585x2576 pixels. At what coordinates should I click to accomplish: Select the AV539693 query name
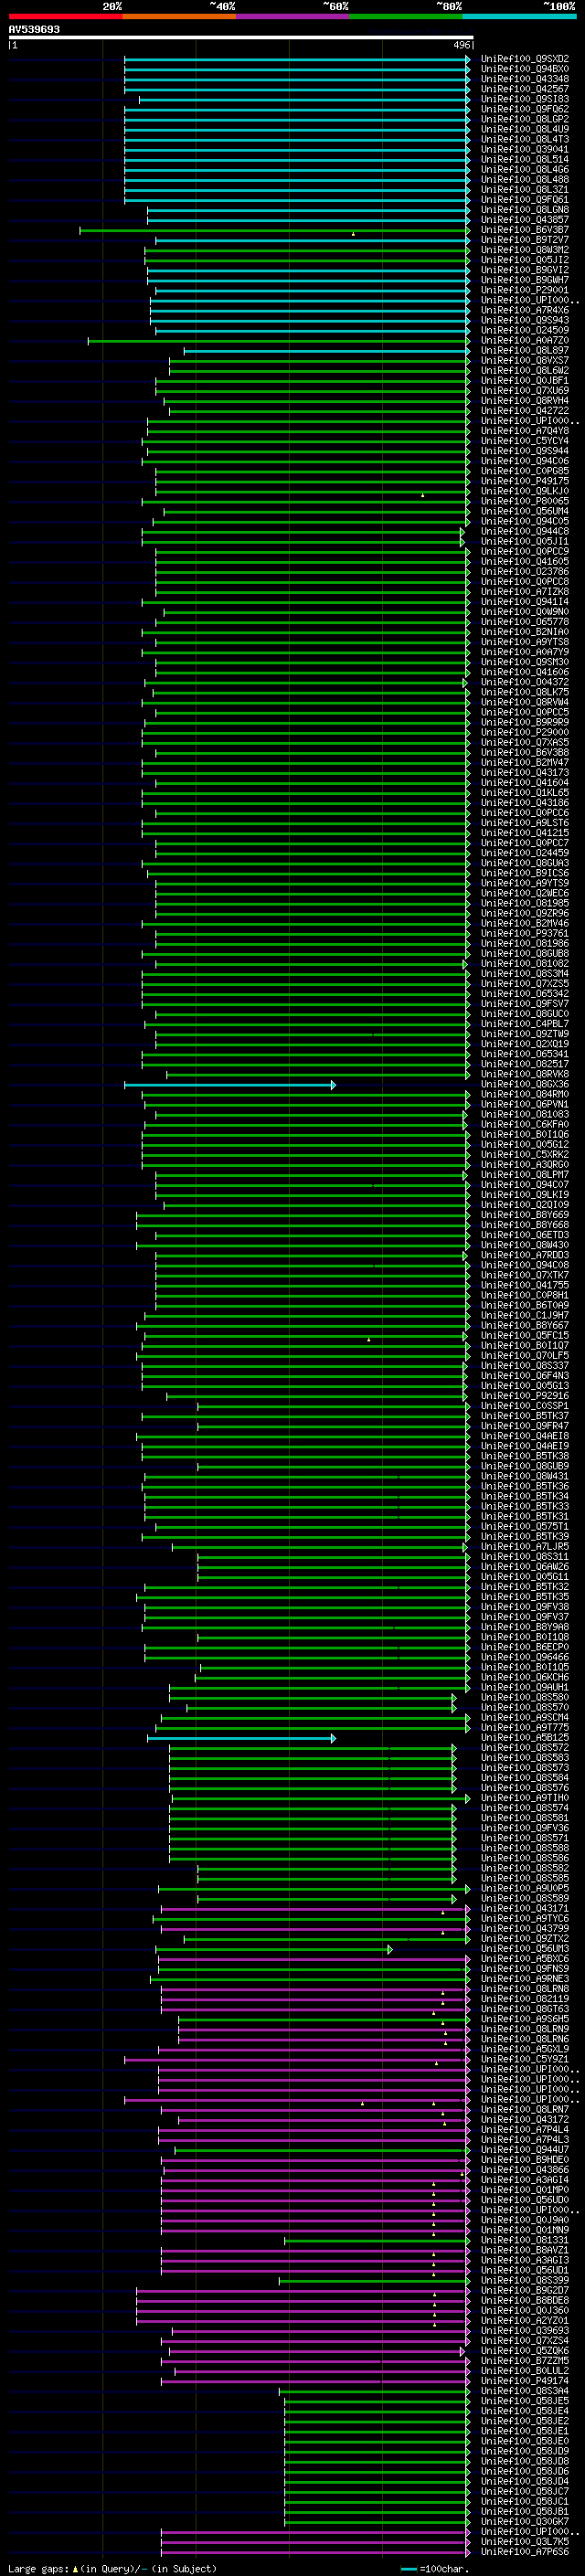click(34, 30)
